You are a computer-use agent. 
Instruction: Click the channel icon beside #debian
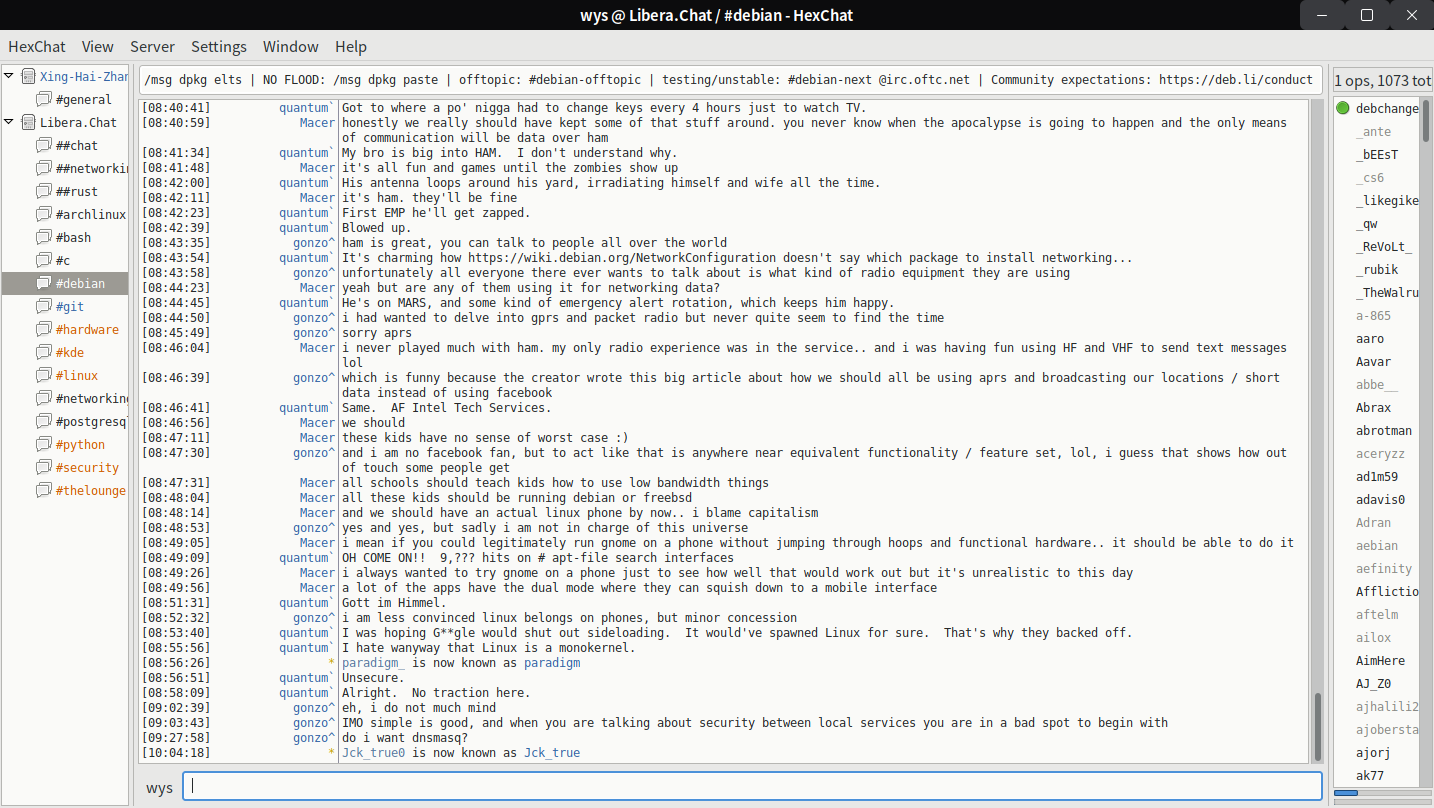click(43, 284)
